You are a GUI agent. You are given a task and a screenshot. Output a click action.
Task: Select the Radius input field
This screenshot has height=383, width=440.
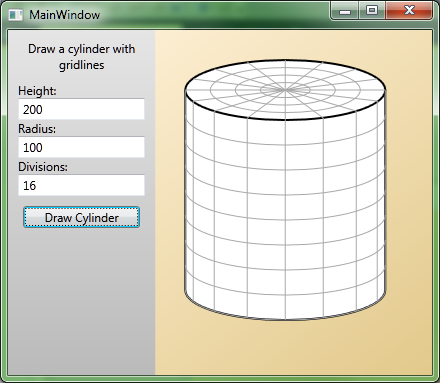[x=81, y=147]
